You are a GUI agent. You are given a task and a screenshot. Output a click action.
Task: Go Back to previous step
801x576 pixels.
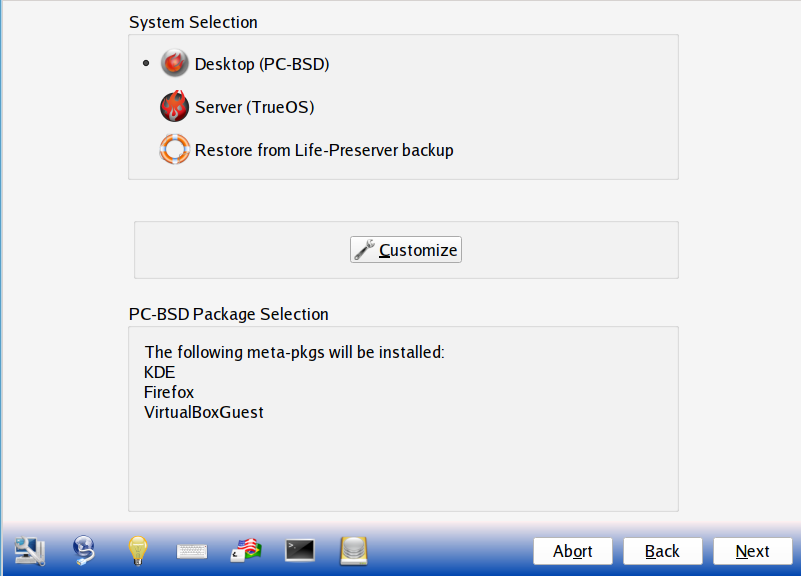click(x=663, y=551)
